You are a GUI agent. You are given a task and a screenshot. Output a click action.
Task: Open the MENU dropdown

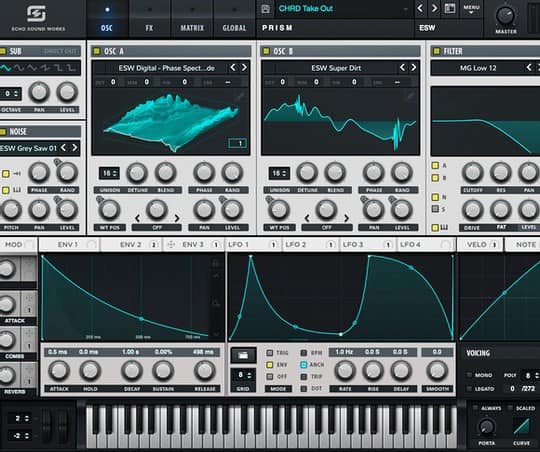click(x=471, y=9)
